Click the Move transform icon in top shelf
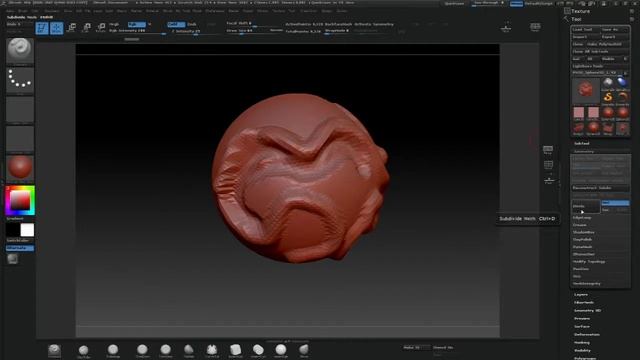 click(x=71, y=28)
